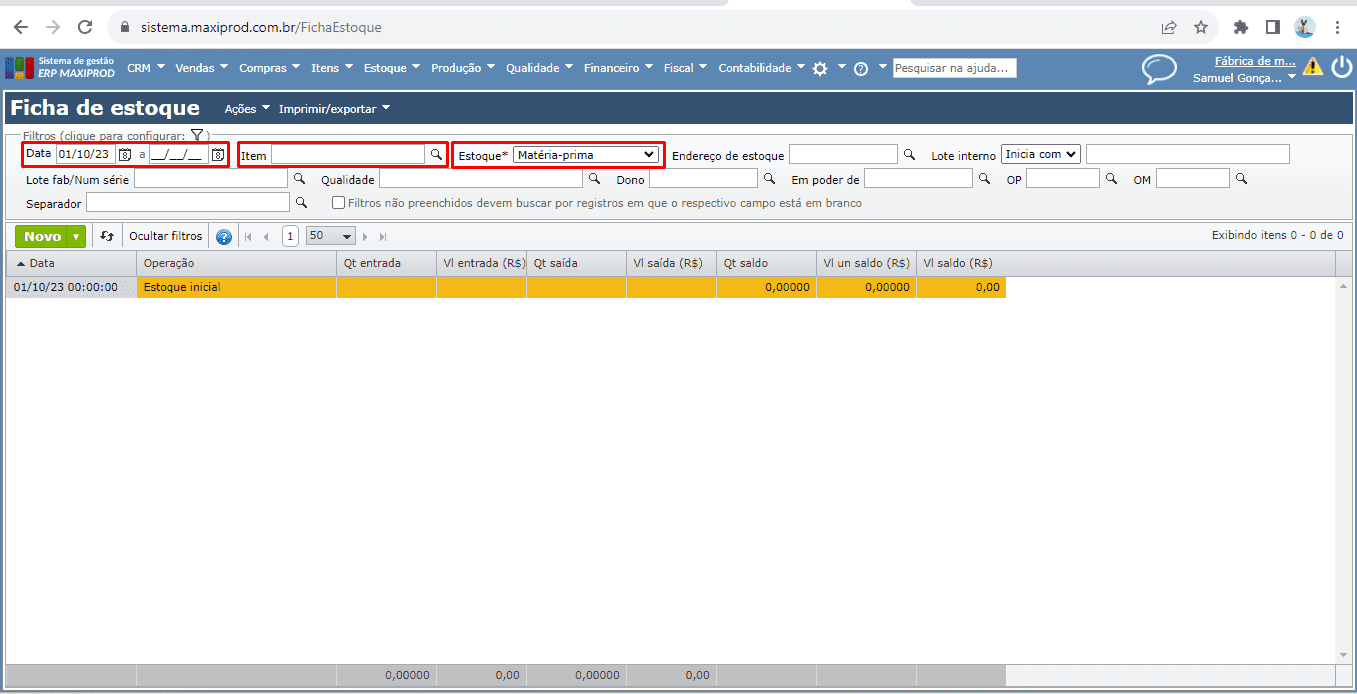Open the Imprimir/exportar dropdown menu
1357x694 pixels.
[334, 108]
